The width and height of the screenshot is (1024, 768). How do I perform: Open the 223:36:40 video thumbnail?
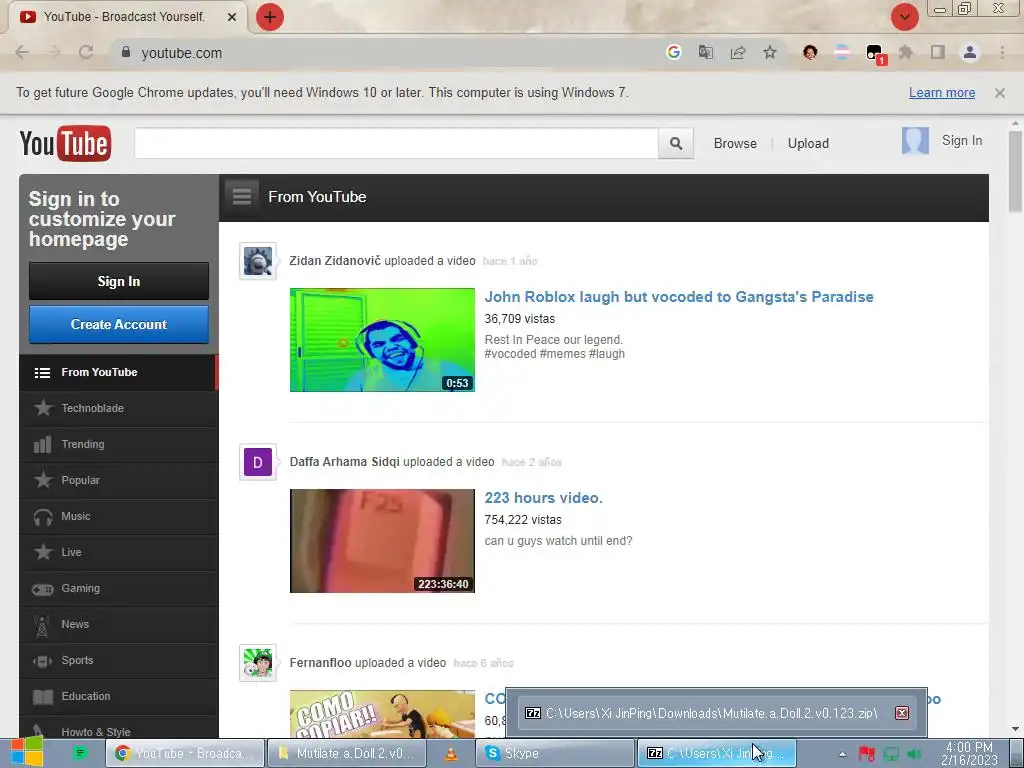tap(382, 541)
